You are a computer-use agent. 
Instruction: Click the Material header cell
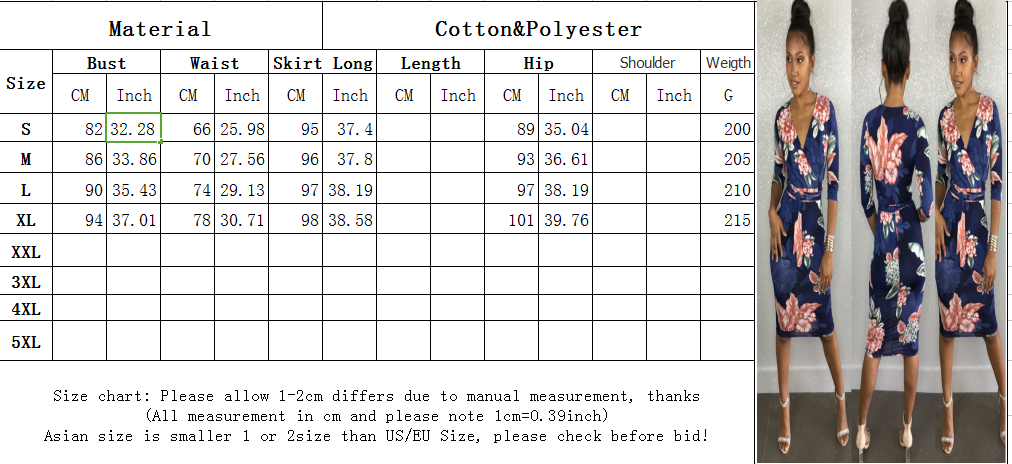click(160, 28)
